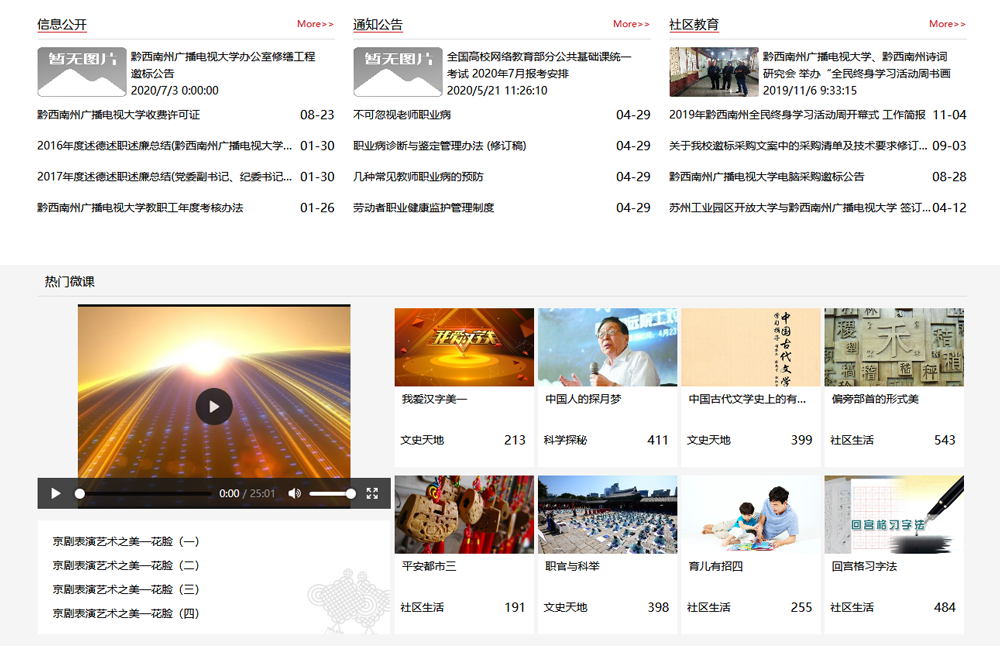Click the small play icon in video controls
This screenshot has height=654, width=1000.
56,493
